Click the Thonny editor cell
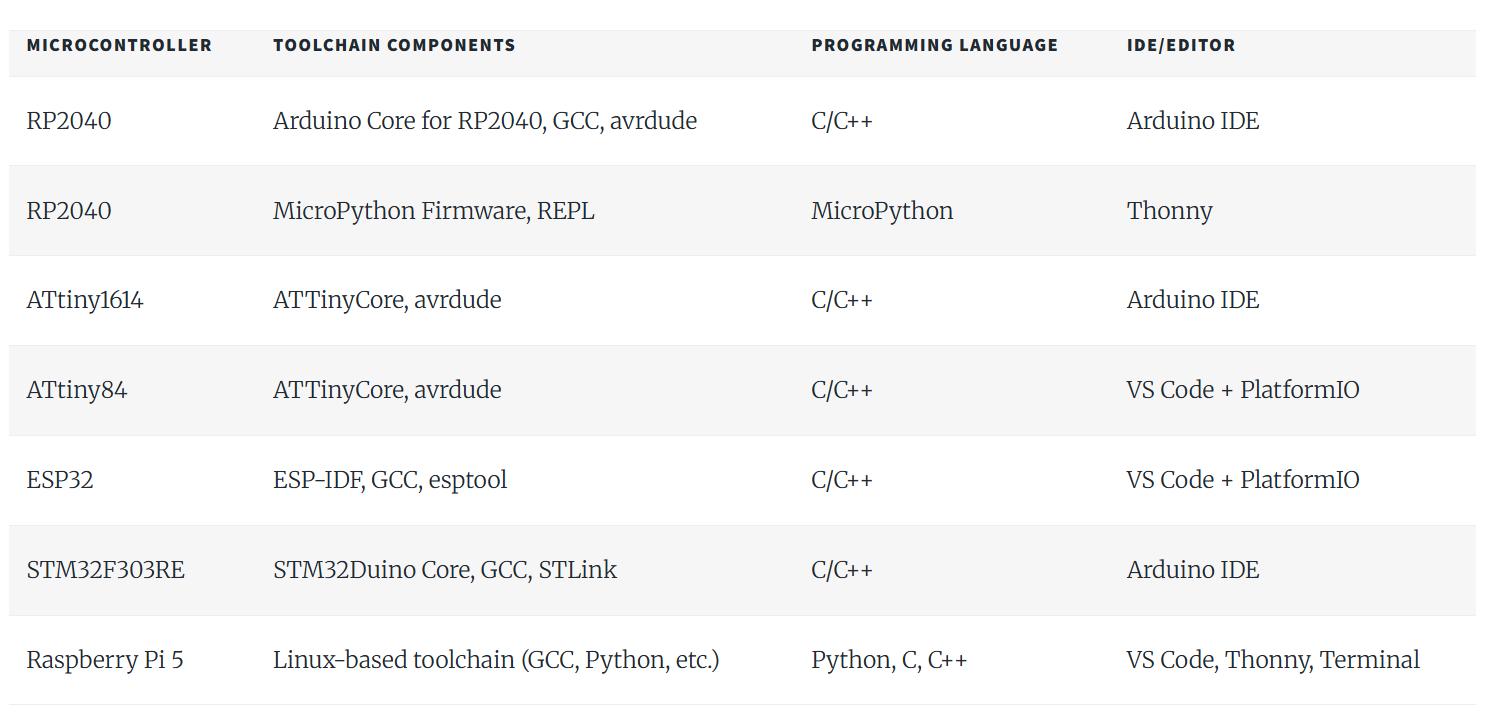The image size is (1493, 713). (1169, 211)
